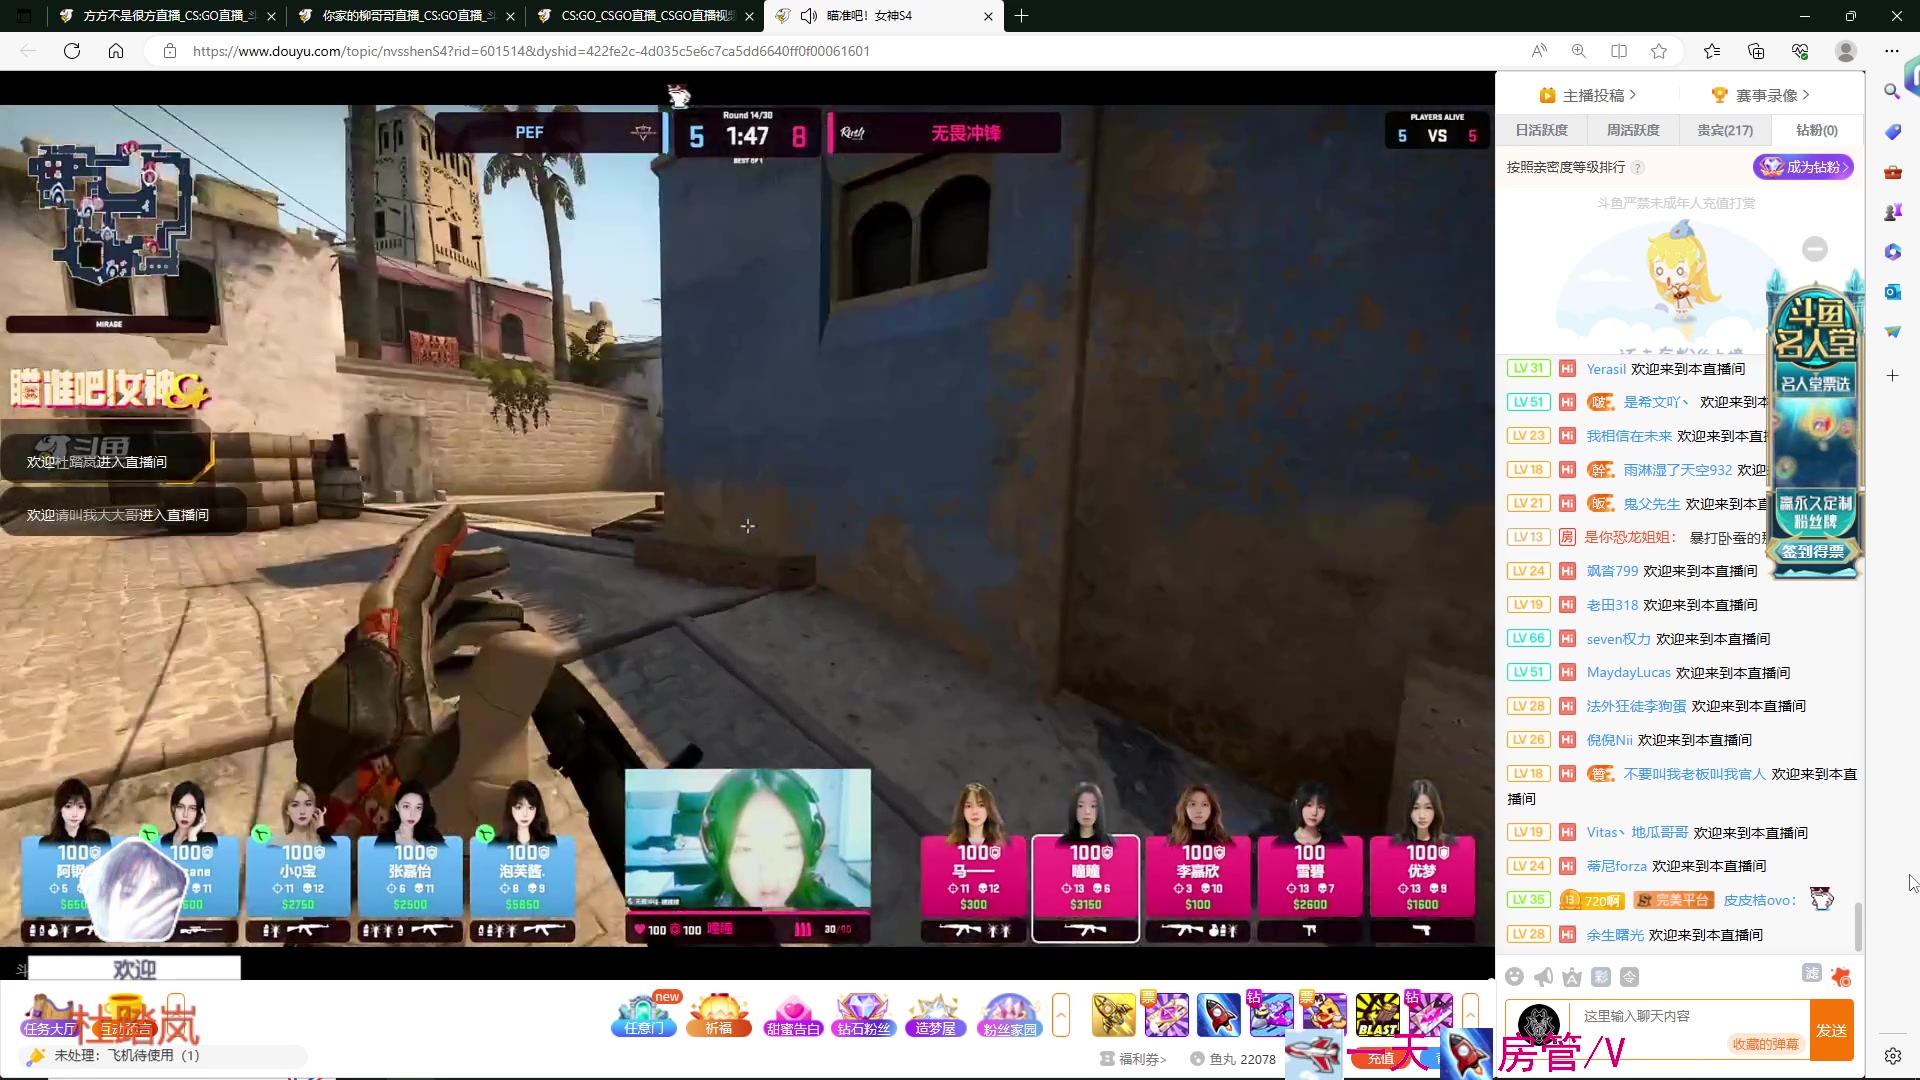Click the 发送 send button

1832,1030
